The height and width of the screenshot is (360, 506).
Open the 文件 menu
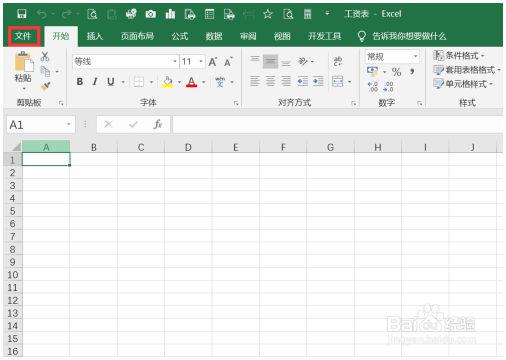pos(23,36)
